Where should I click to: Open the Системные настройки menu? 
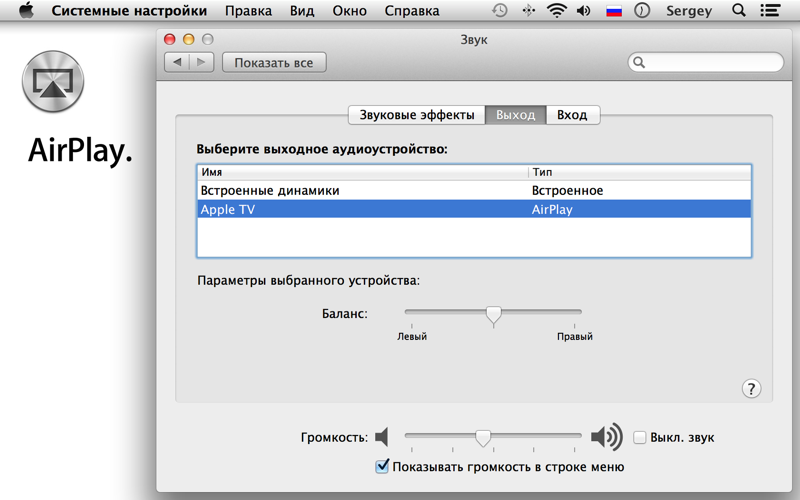pyautogui.click(x=129, y=11)
